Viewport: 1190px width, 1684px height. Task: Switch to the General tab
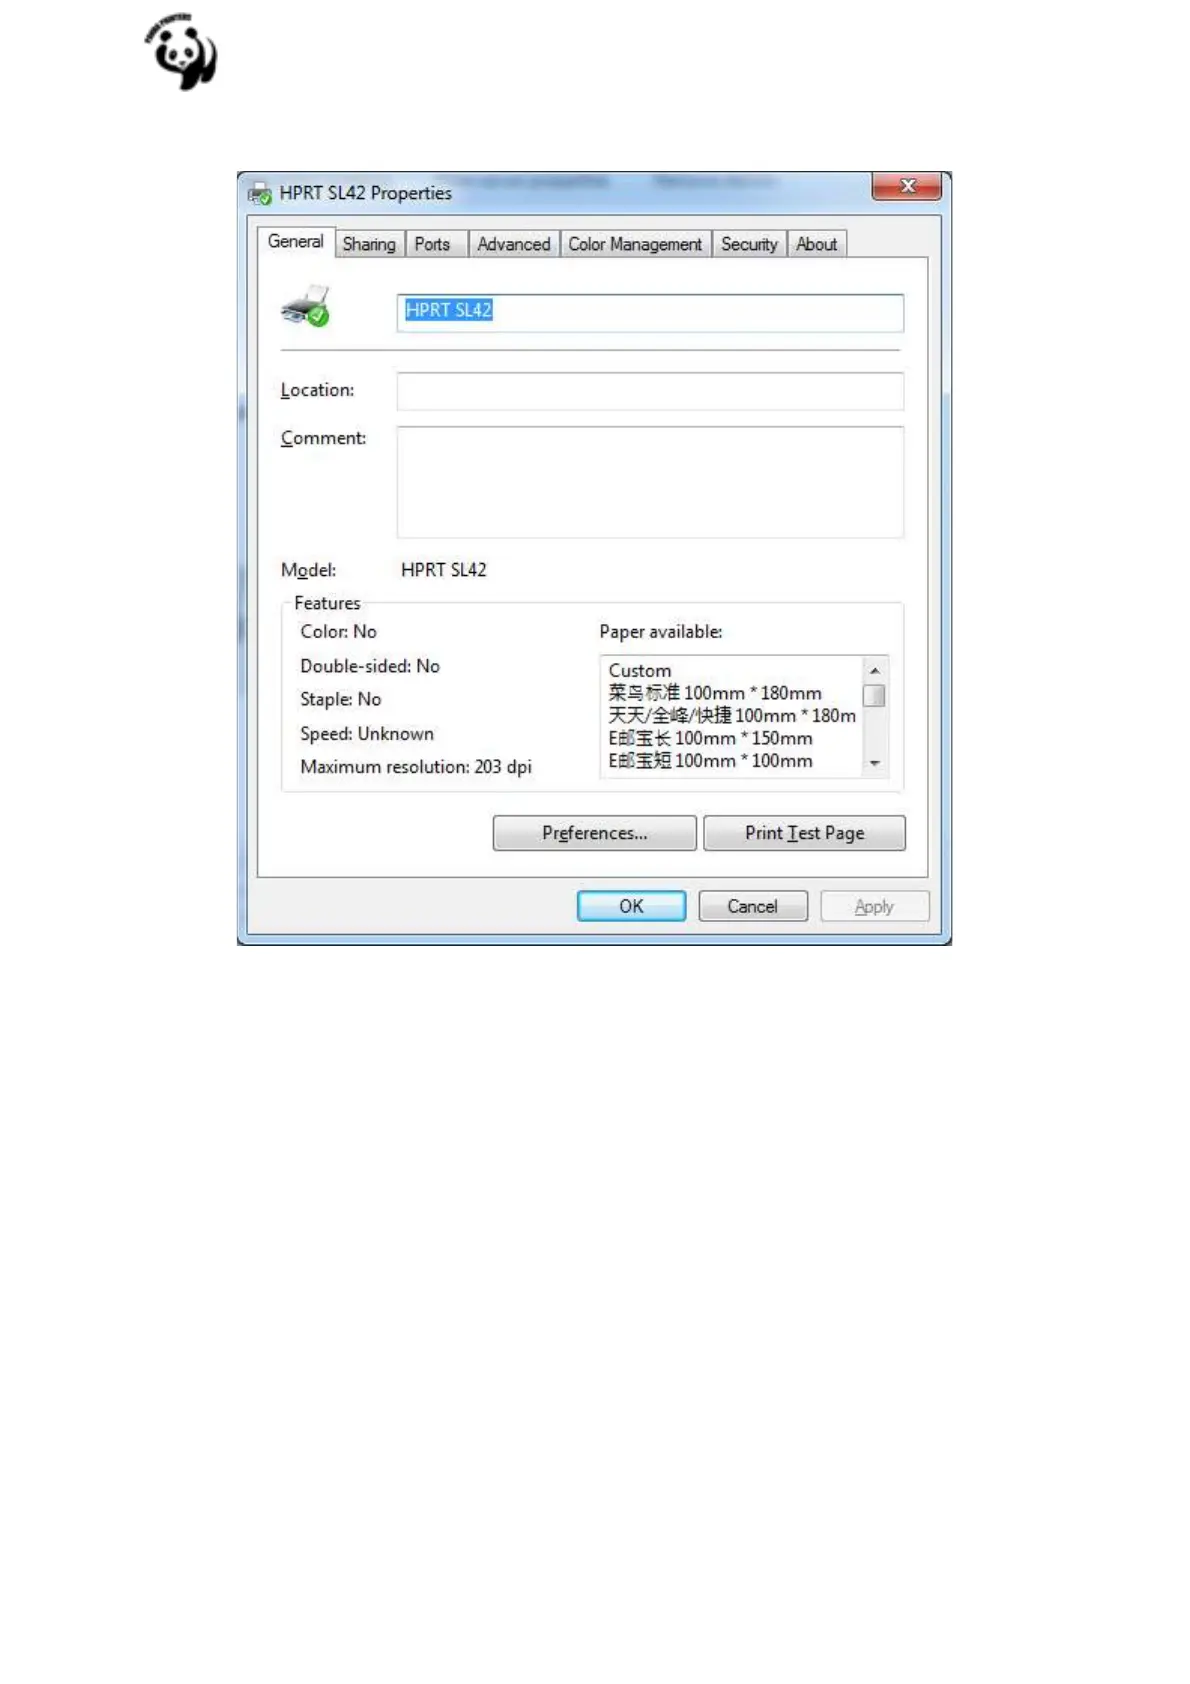295,242
